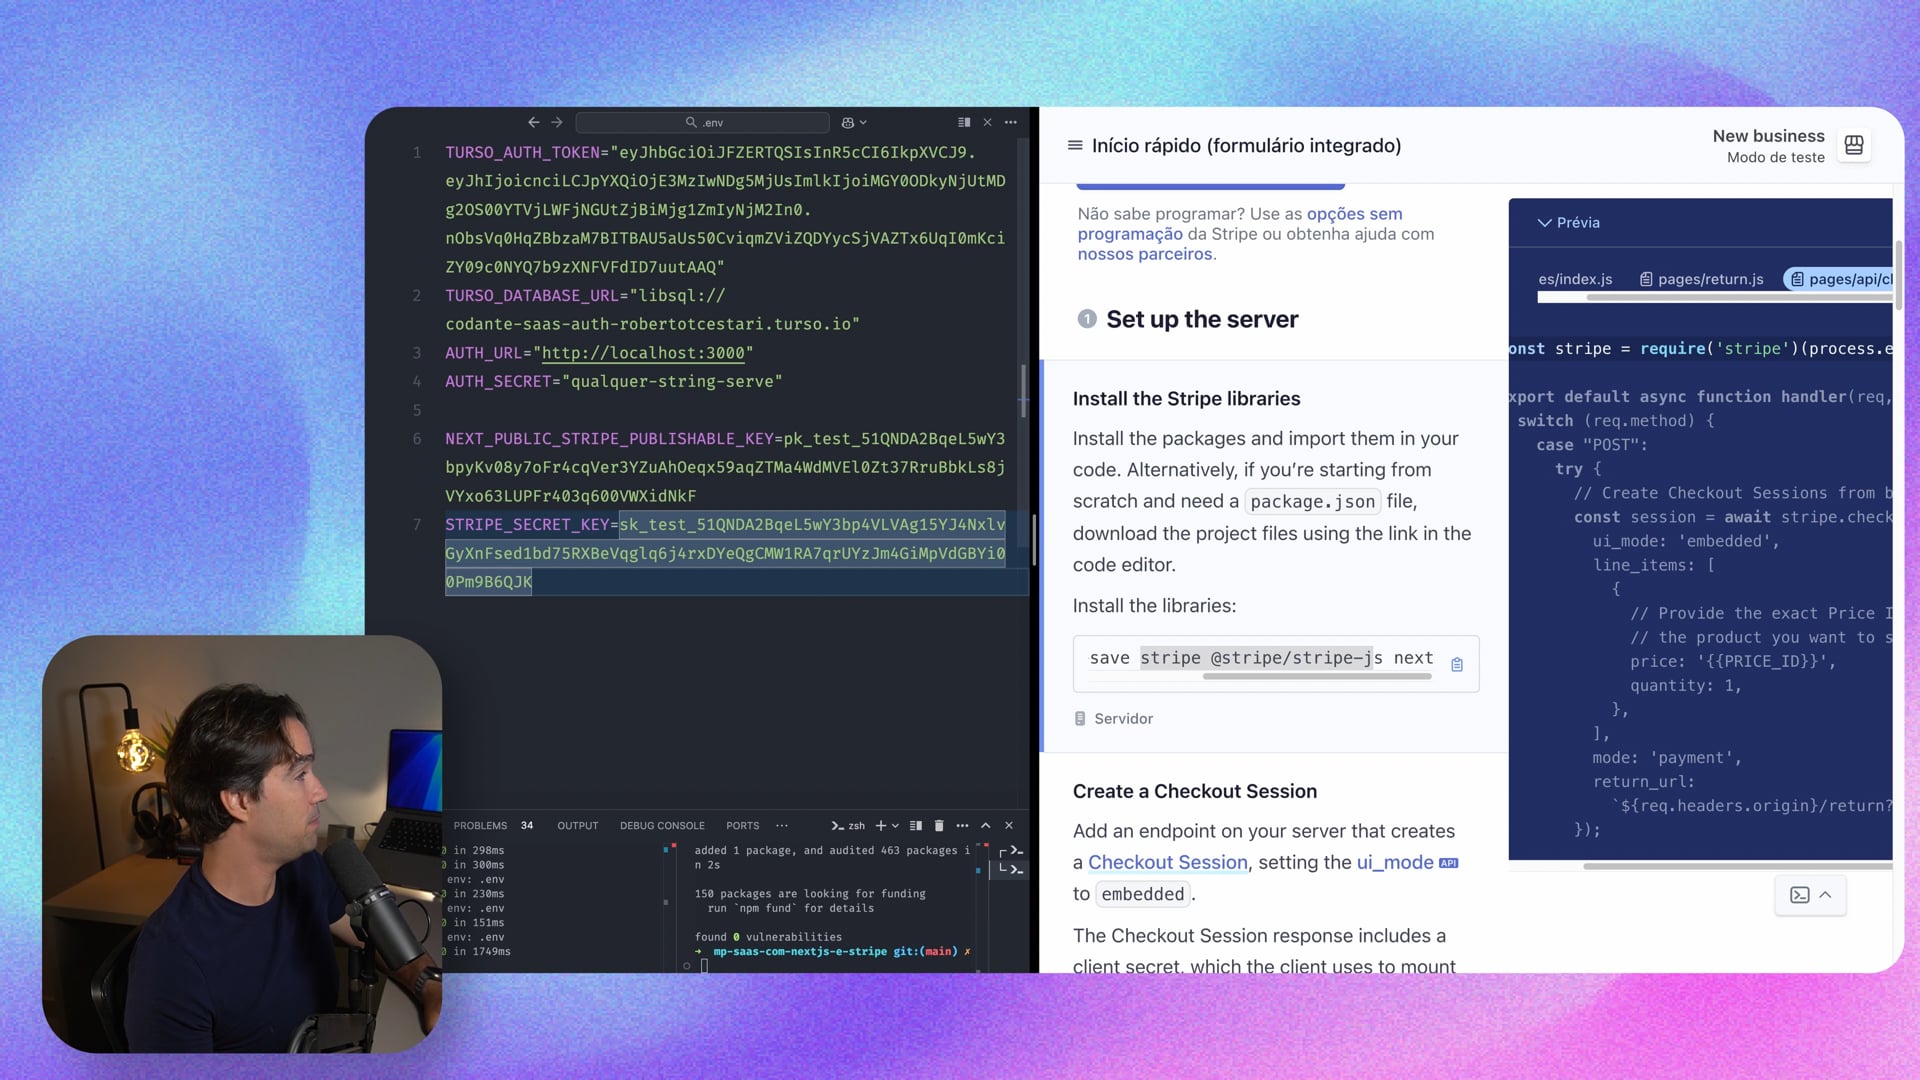The height and width of the screenshot is (1080, 1920).
Task: Expand the floating console widget chevron
Action: (x=1825, y=895)
